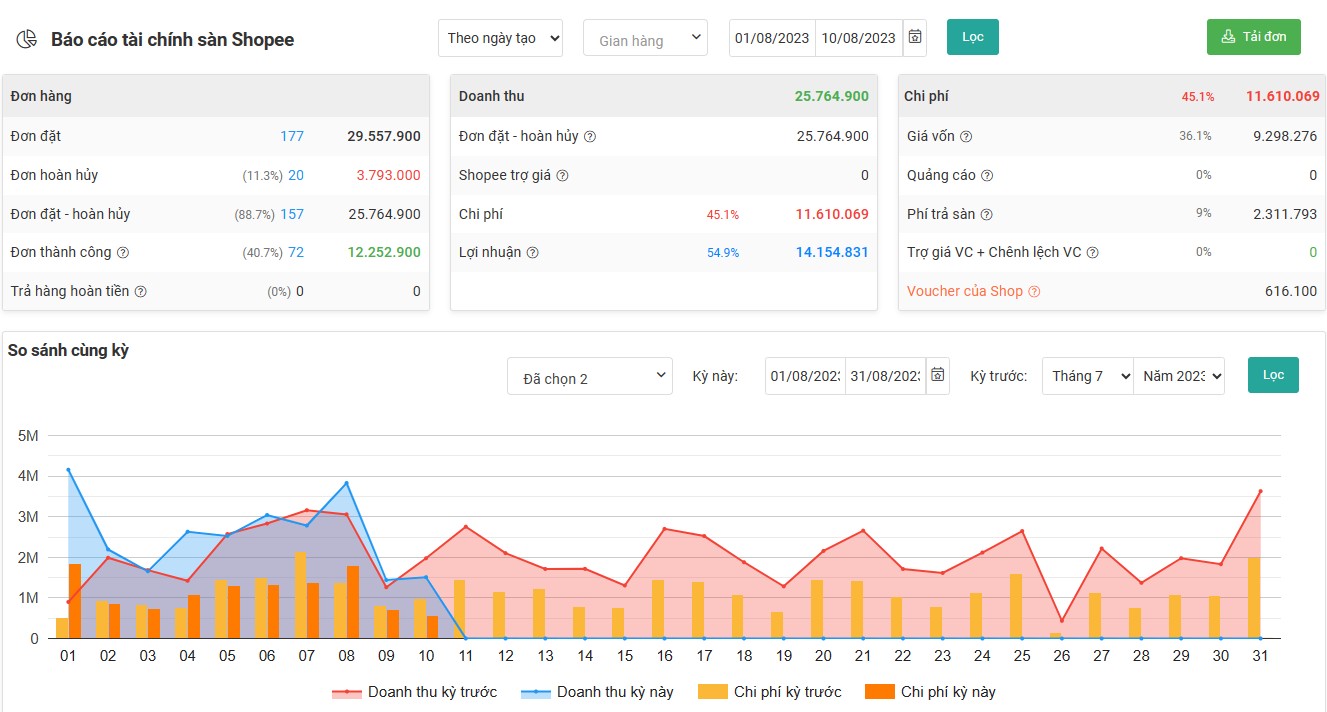Open the calendar icon beside 31/08/2023
The image size is (1327, 712).
pyautogui.click(x=938, y=375)
